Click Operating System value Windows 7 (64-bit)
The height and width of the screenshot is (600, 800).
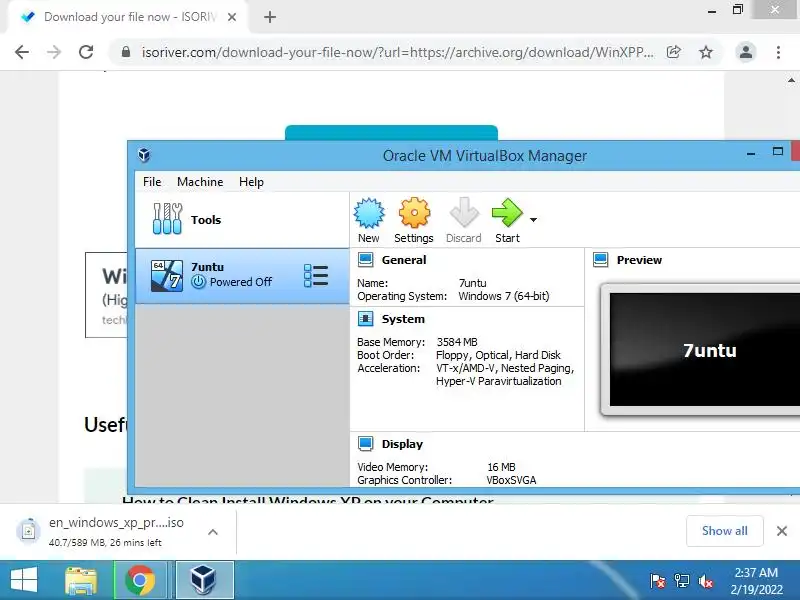coord(504,296)
